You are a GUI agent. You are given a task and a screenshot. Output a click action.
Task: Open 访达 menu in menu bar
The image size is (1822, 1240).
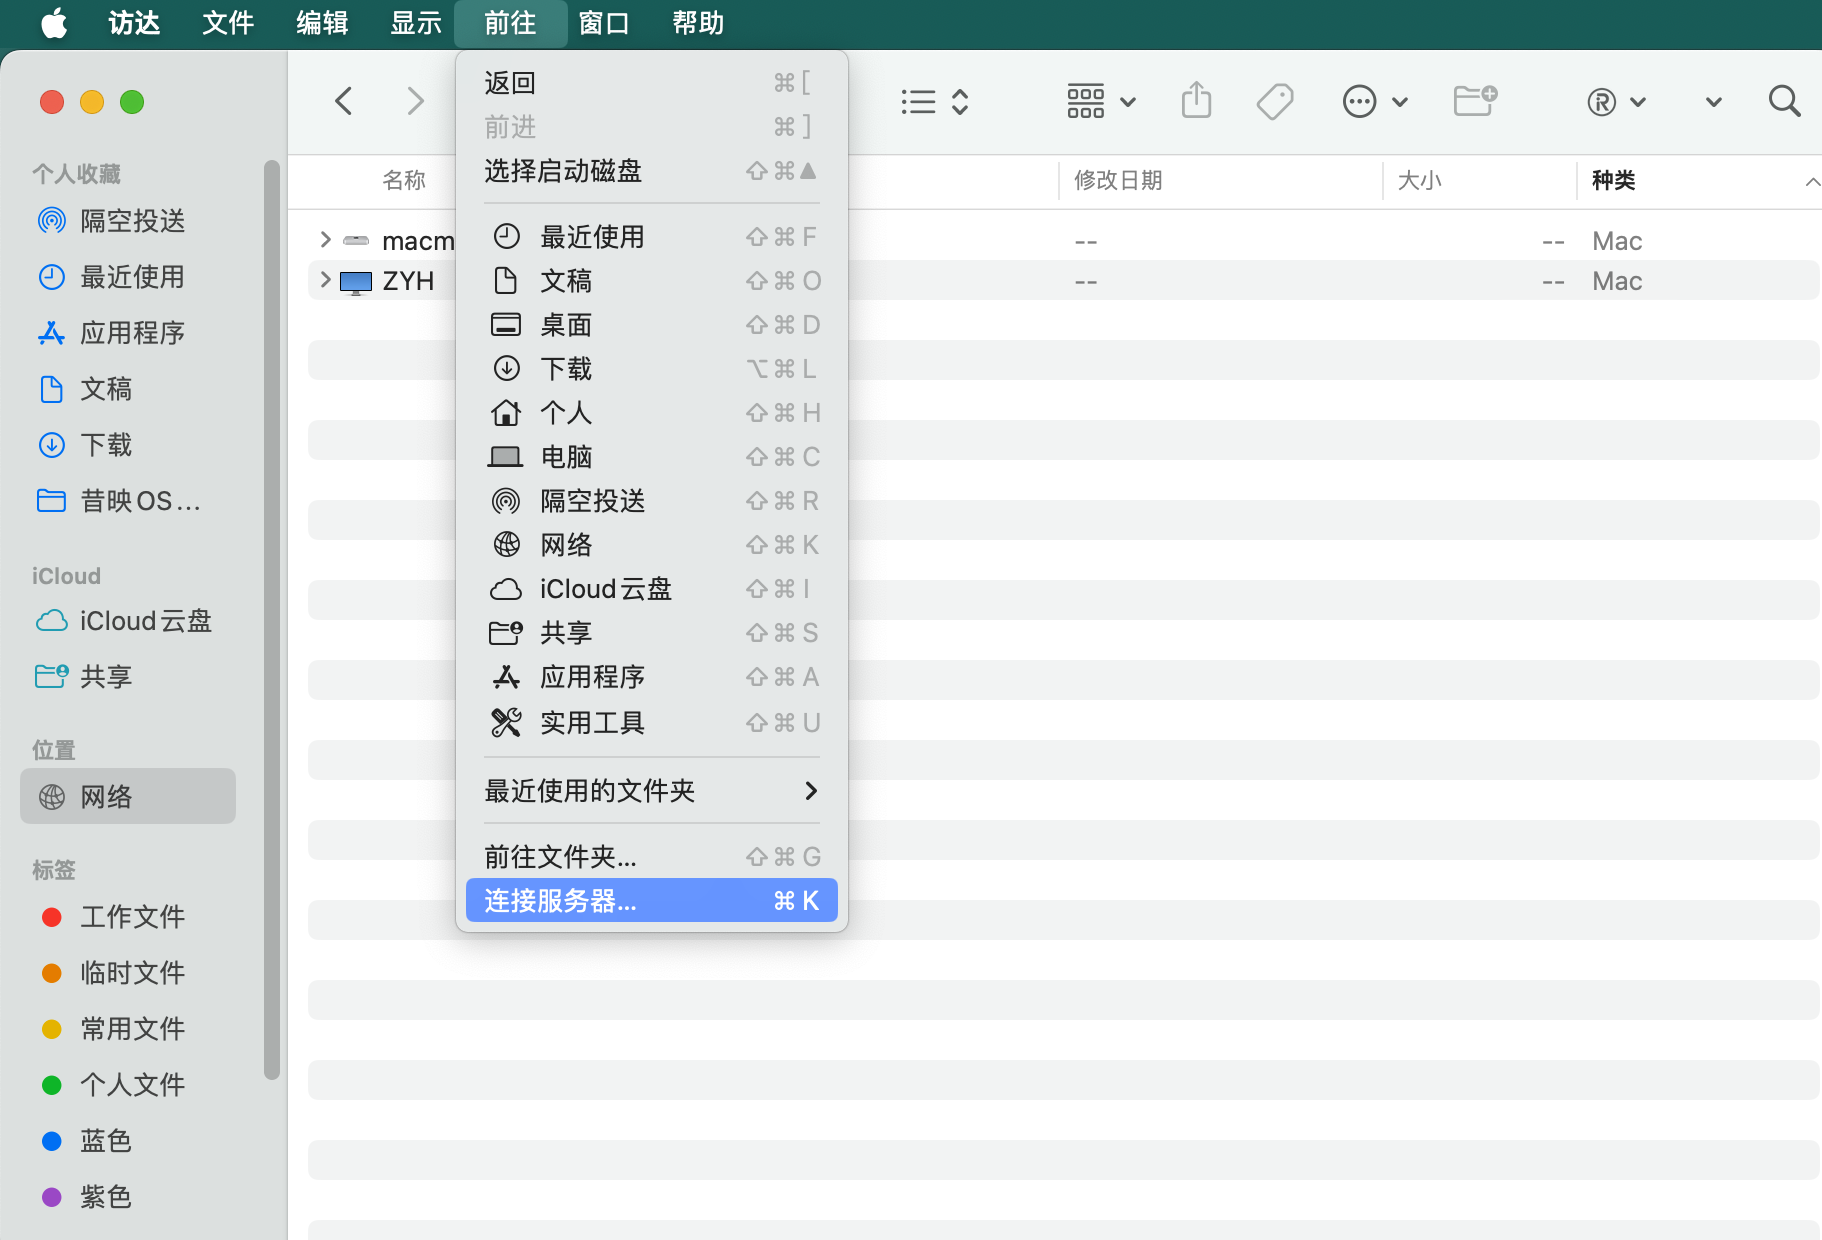pos(134,22)
